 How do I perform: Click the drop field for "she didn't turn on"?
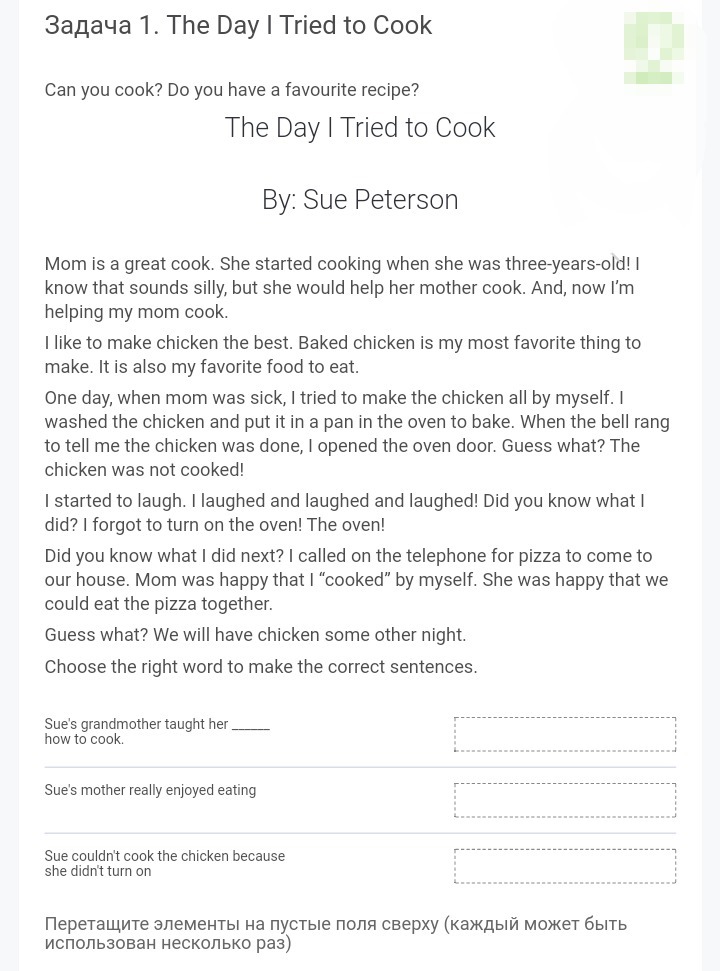[x=565, y=866]
